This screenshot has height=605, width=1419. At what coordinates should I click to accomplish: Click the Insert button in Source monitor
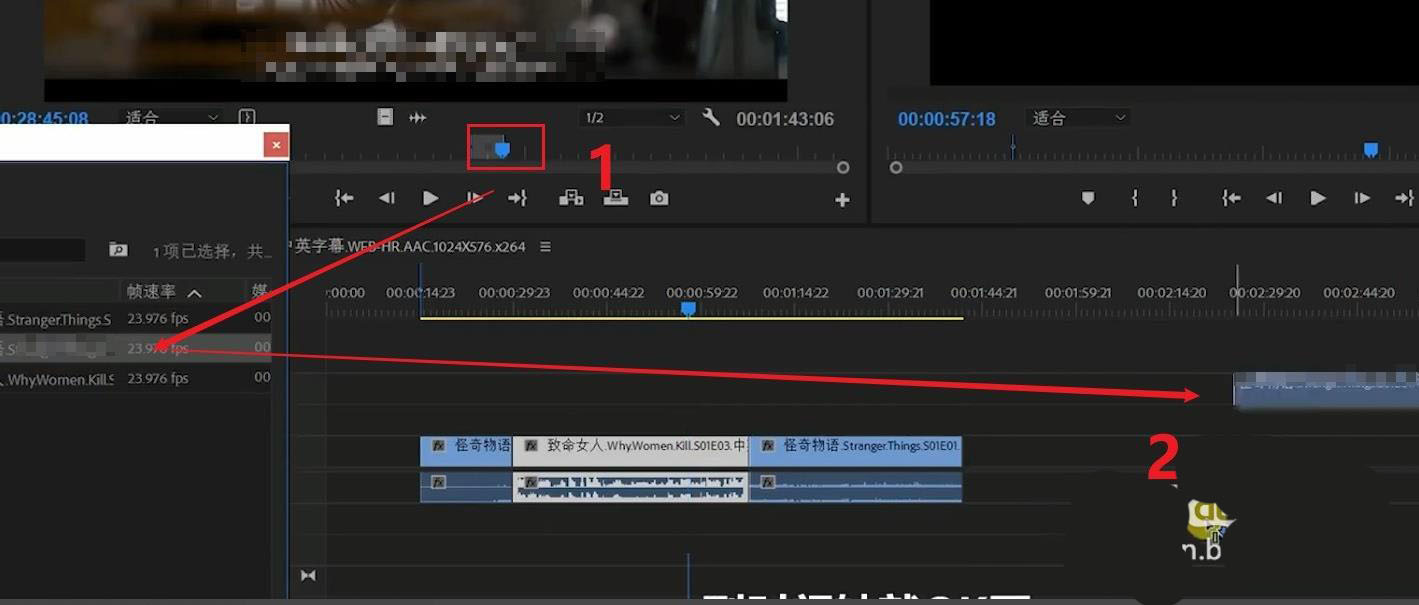571,198
